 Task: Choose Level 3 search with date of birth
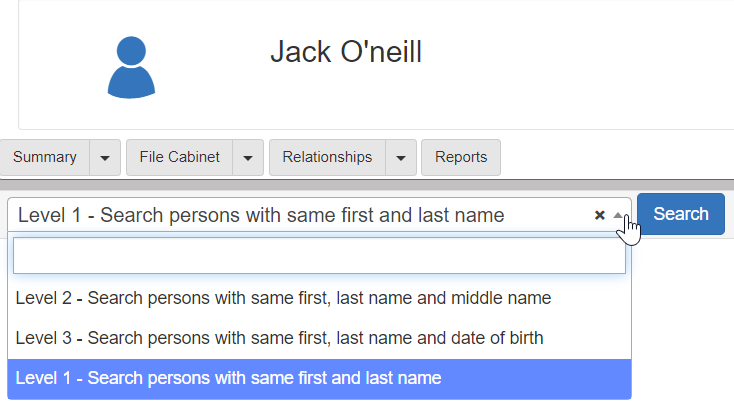point(280,338)
